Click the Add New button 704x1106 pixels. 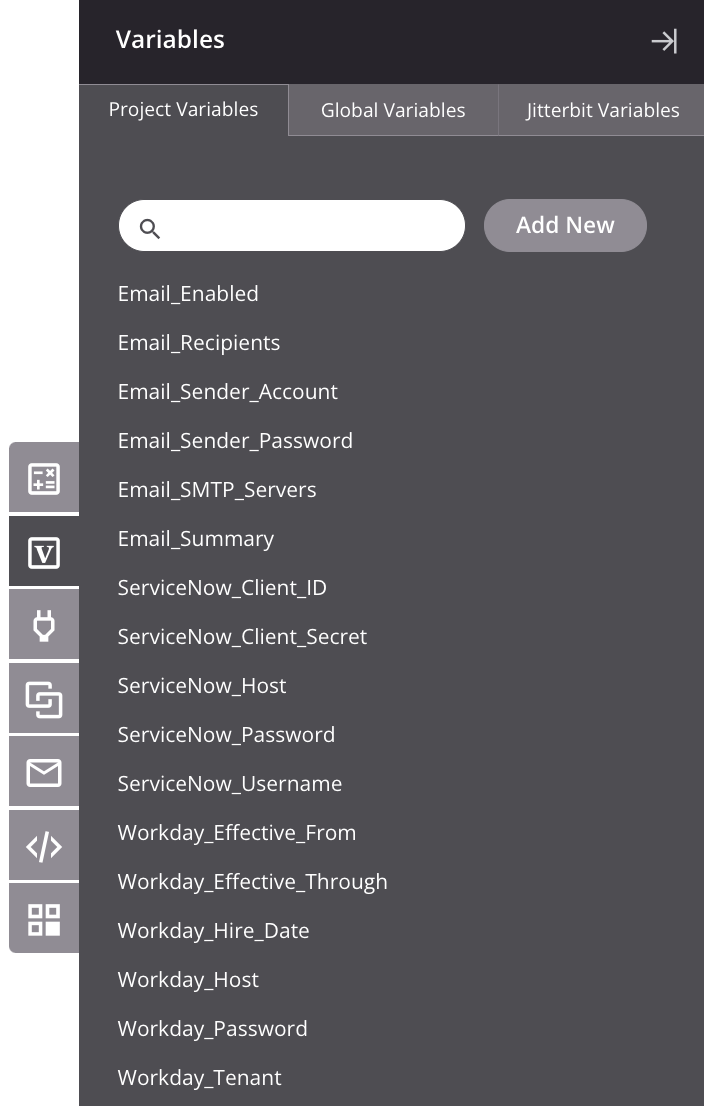tap(565, 225)
